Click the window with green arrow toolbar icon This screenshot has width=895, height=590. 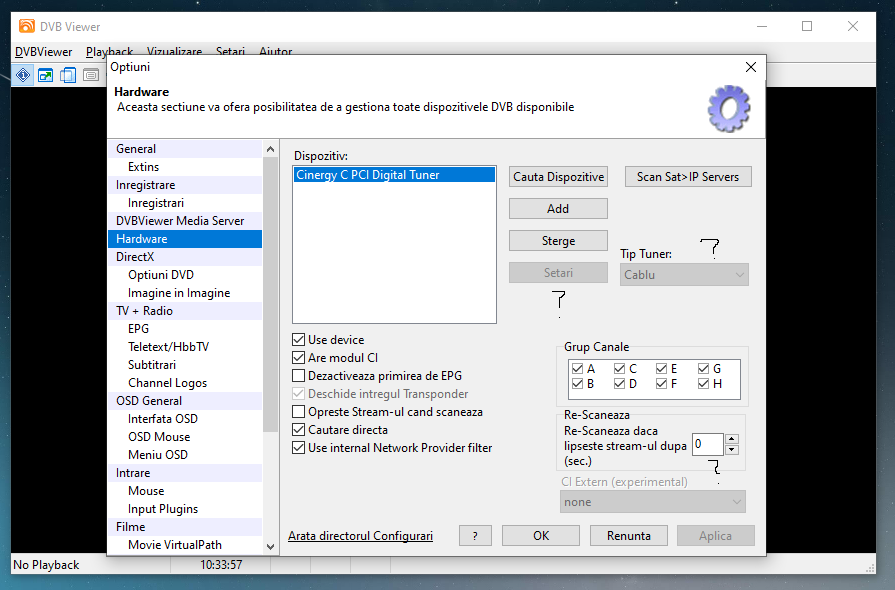pyautogui.click(x=46, y=75)
